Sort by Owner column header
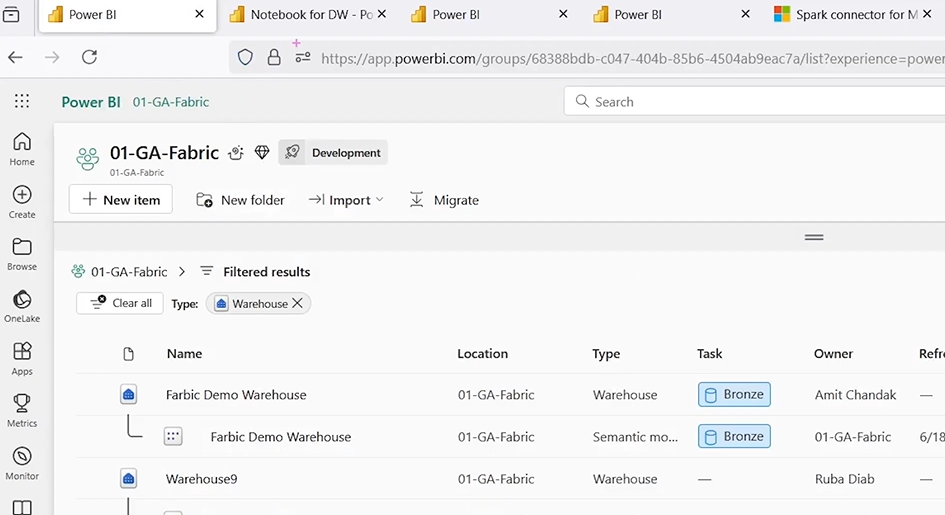 click(833, 354)
